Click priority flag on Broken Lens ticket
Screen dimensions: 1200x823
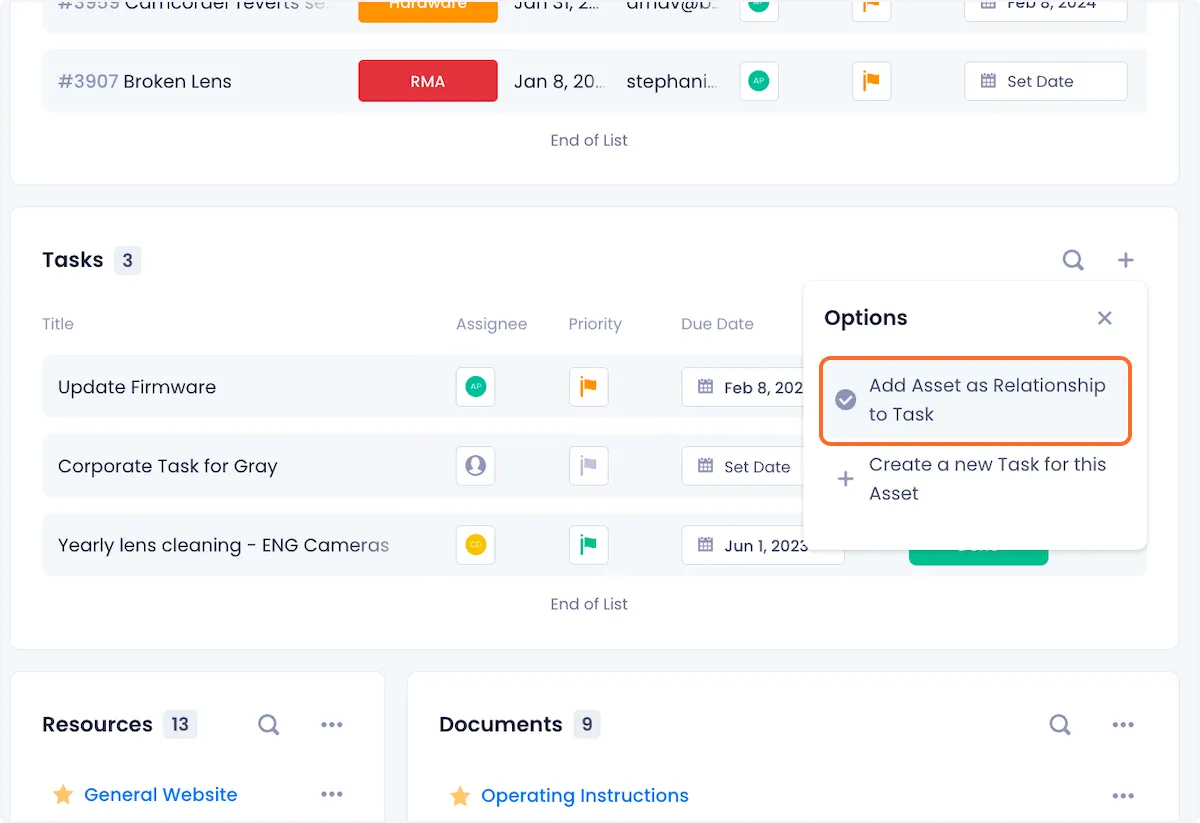point(871,81)
